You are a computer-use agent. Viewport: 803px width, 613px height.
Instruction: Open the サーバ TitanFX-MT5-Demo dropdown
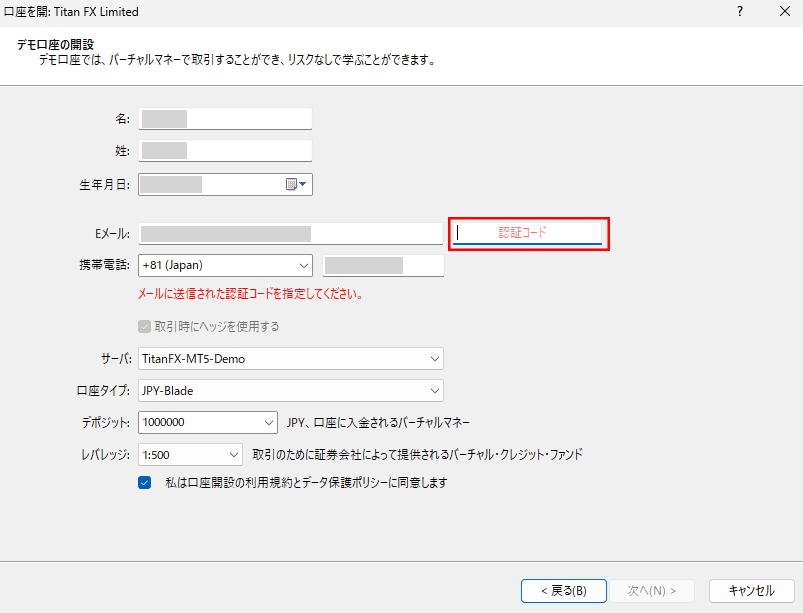click(x=434, y=358)
